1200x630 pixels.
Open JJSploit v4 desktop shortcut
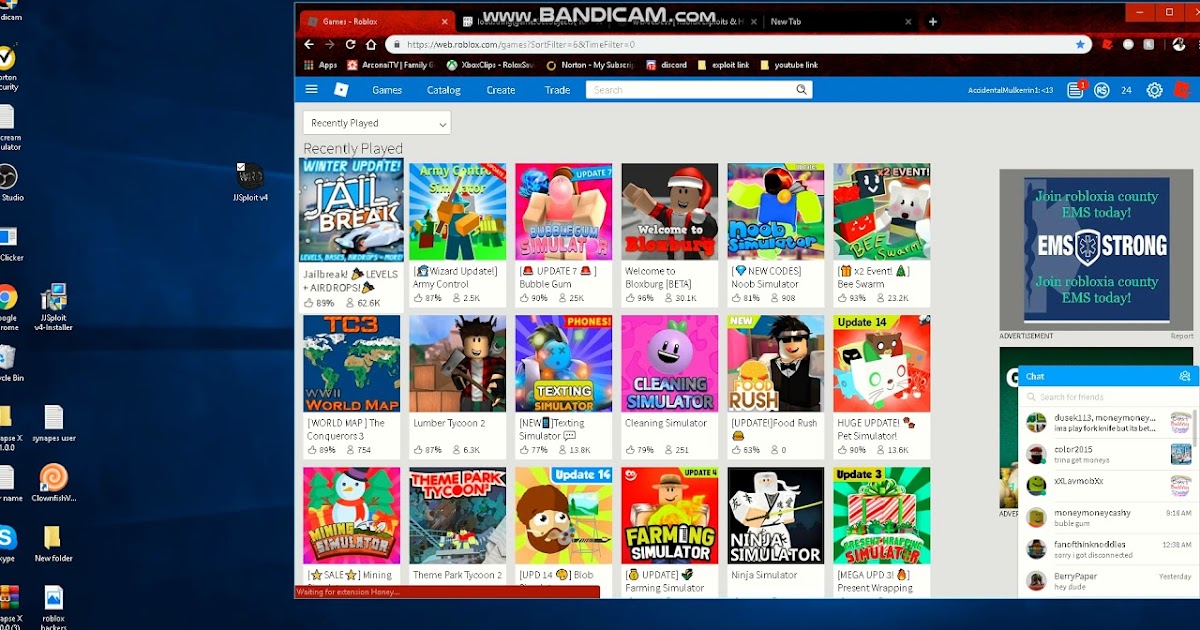tap(250, 181)
